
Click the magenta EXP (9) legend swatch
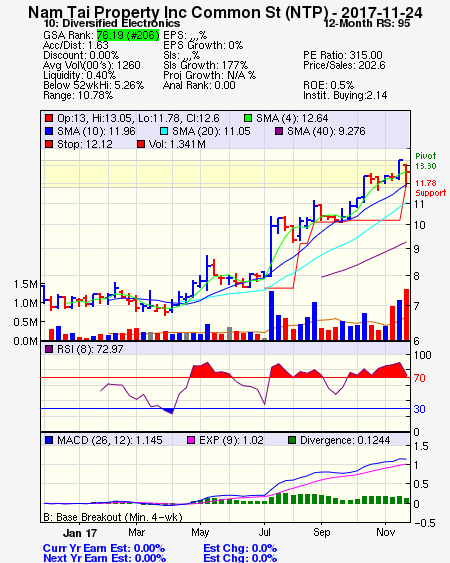191,440
